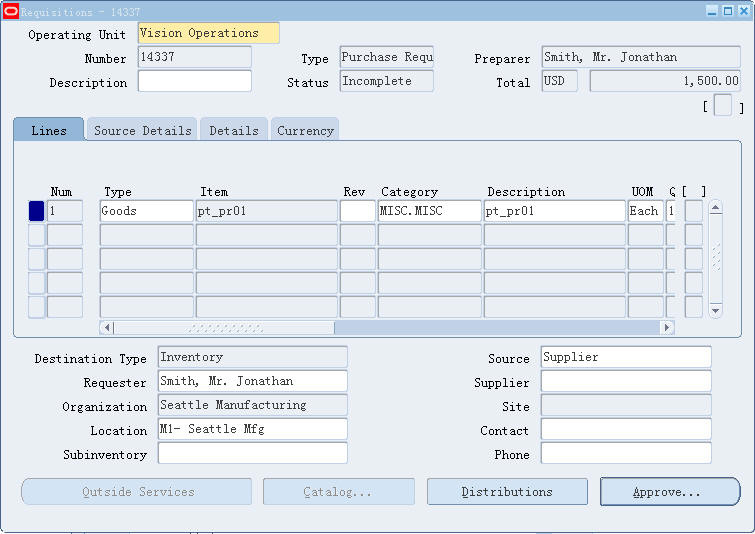Click the Status field showing Incomplete
Image resolution: width=755 pixels, height=534 pixels.
pyautogui.click(x=387, y=81)
